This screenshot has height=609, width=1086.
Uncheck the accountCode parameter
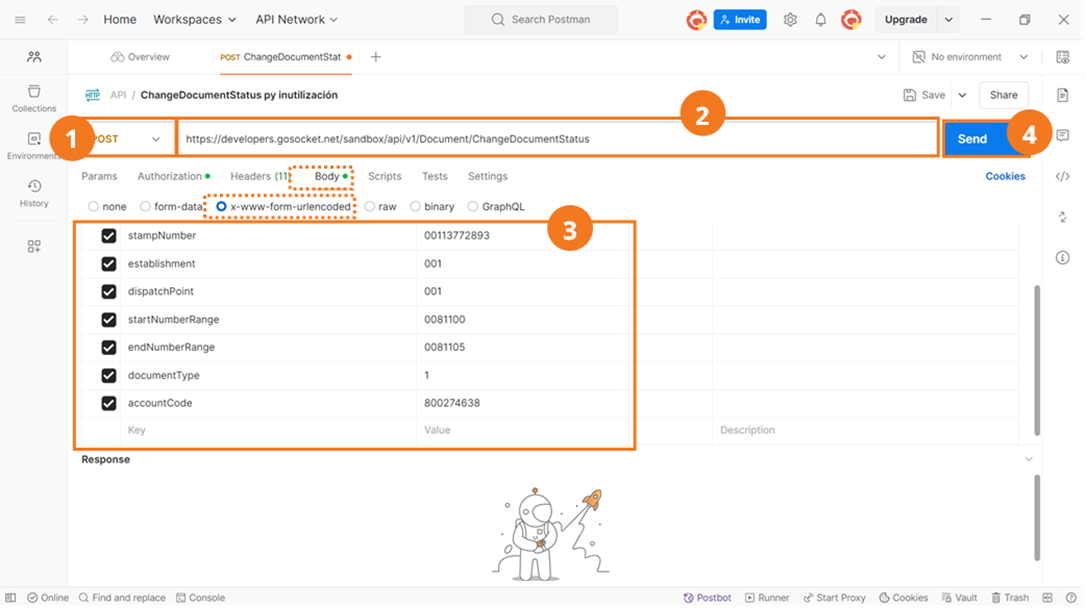point(109,403)
